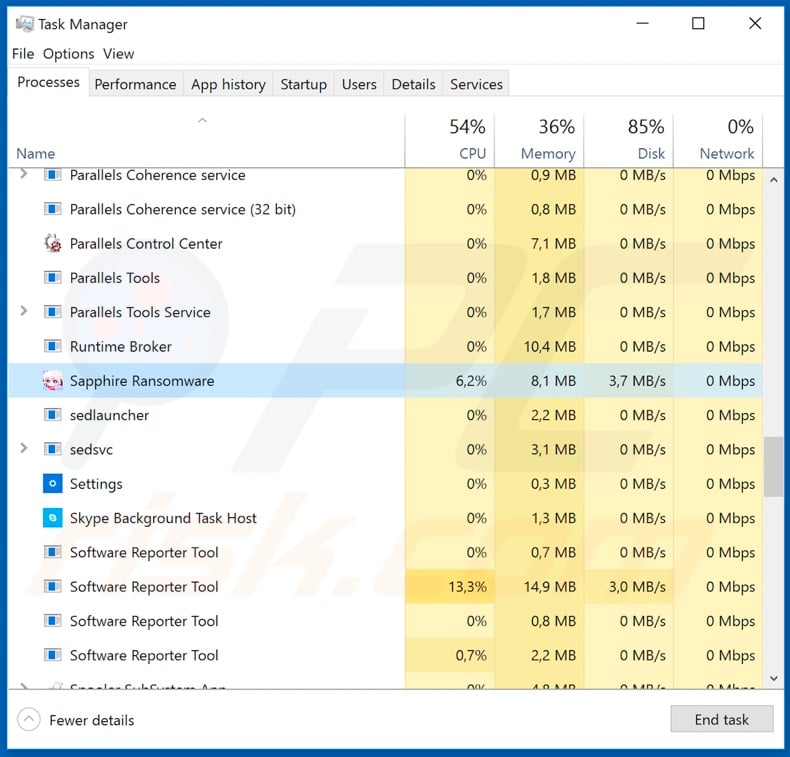The width and height of the screenshot is (790, 757).
Task: Click the End task button
Action: [x=721, y=719]
